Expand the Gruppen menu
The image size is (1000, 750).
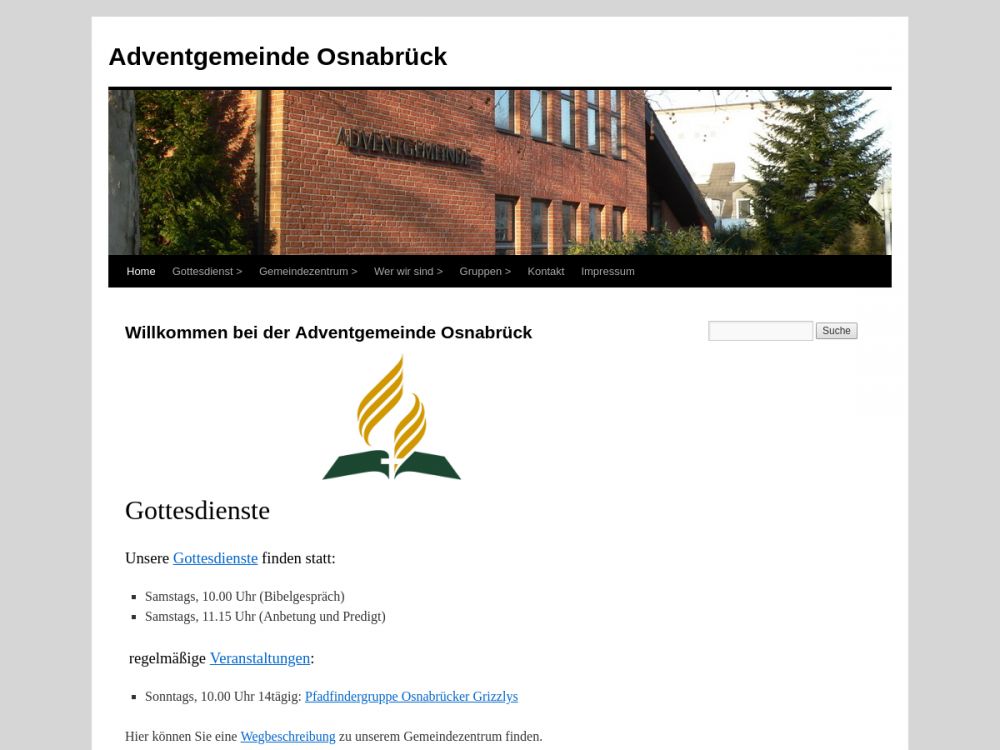[485, 271]
